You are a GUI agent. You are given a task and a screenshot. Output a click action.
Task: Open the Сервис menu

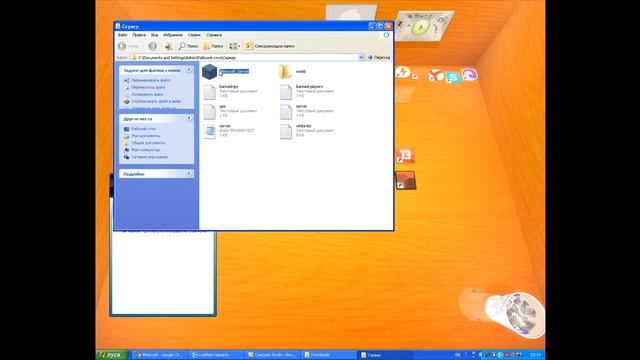194,35
